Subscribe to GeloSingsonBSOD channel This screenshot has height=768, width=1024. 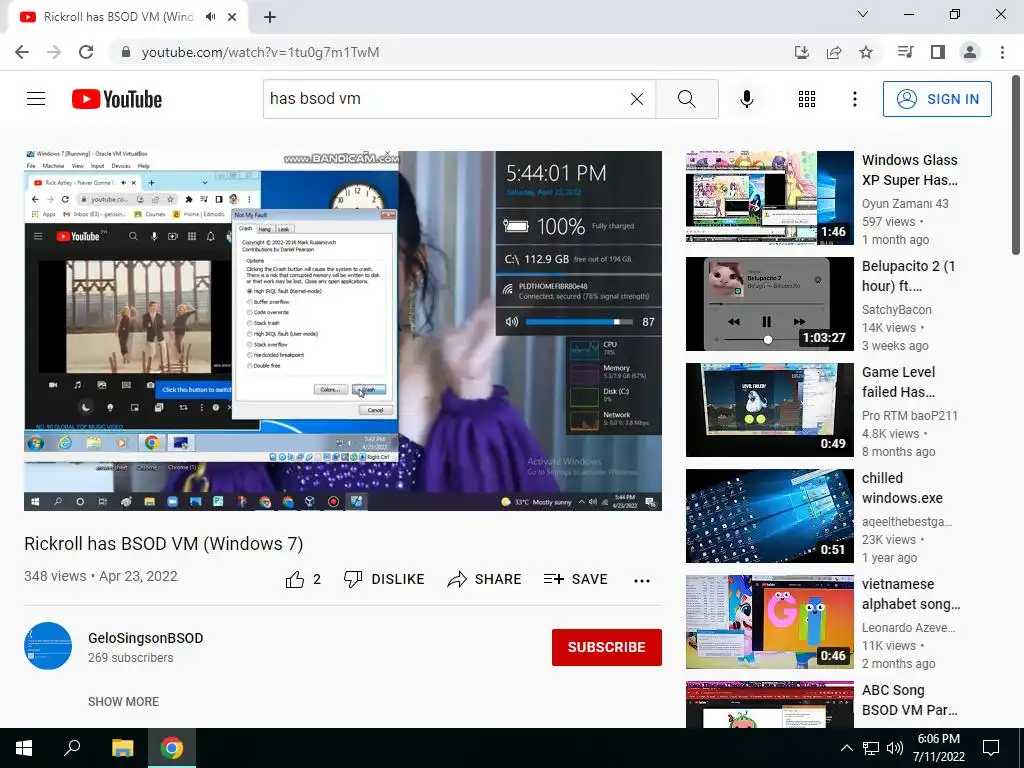tap(607, 647)
